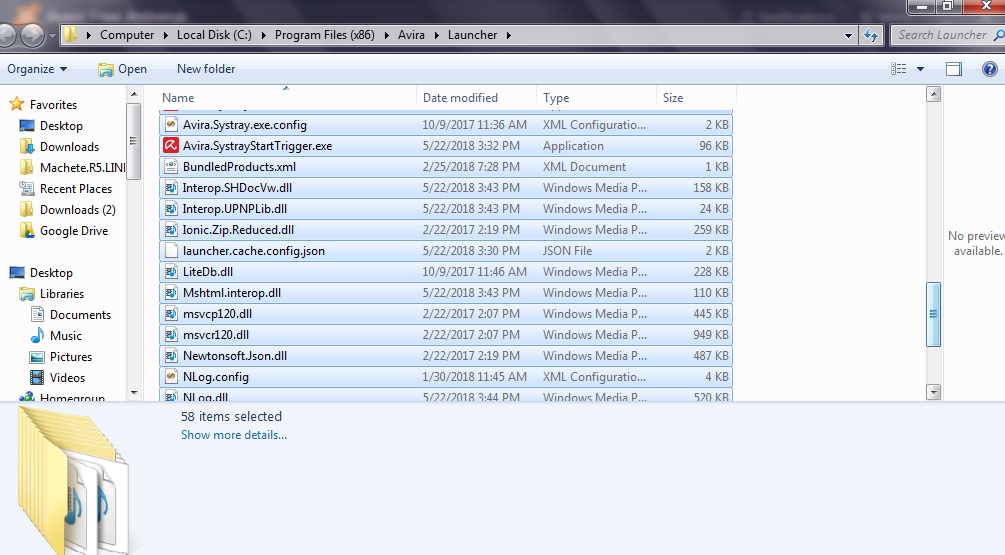Sort by the Date modified column header
Screen dimensions: 1005x555
pos(460,98)
